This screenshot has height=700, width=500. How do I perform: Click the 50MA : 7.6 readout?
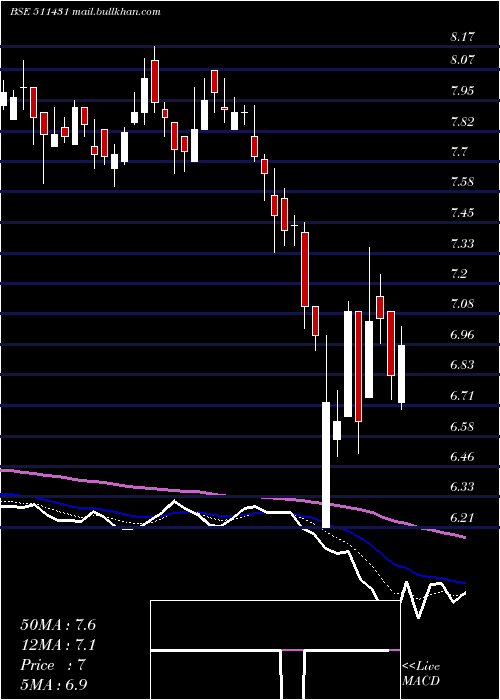point(58,625)
